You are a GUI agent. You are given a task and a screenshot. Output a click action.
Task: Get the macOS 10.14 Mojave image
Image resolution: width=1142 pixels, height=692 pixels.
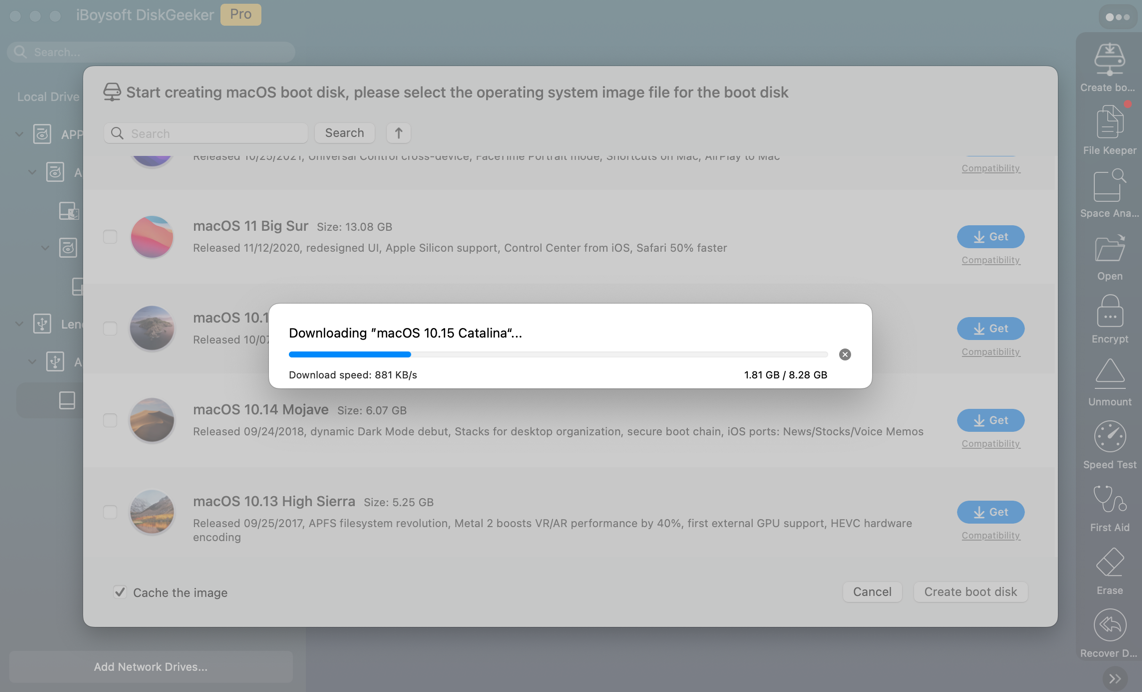[990, 420]
